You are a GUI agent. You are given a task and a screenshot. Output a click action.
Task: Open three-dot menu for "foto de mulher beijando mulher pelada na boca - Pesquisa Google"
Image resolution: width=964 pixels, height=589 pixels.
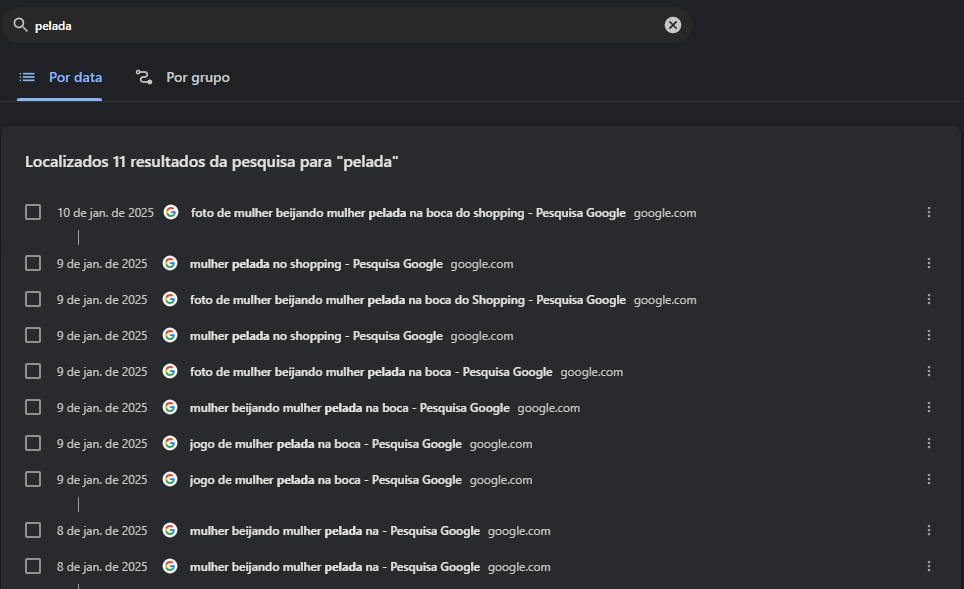pos(928,371)
